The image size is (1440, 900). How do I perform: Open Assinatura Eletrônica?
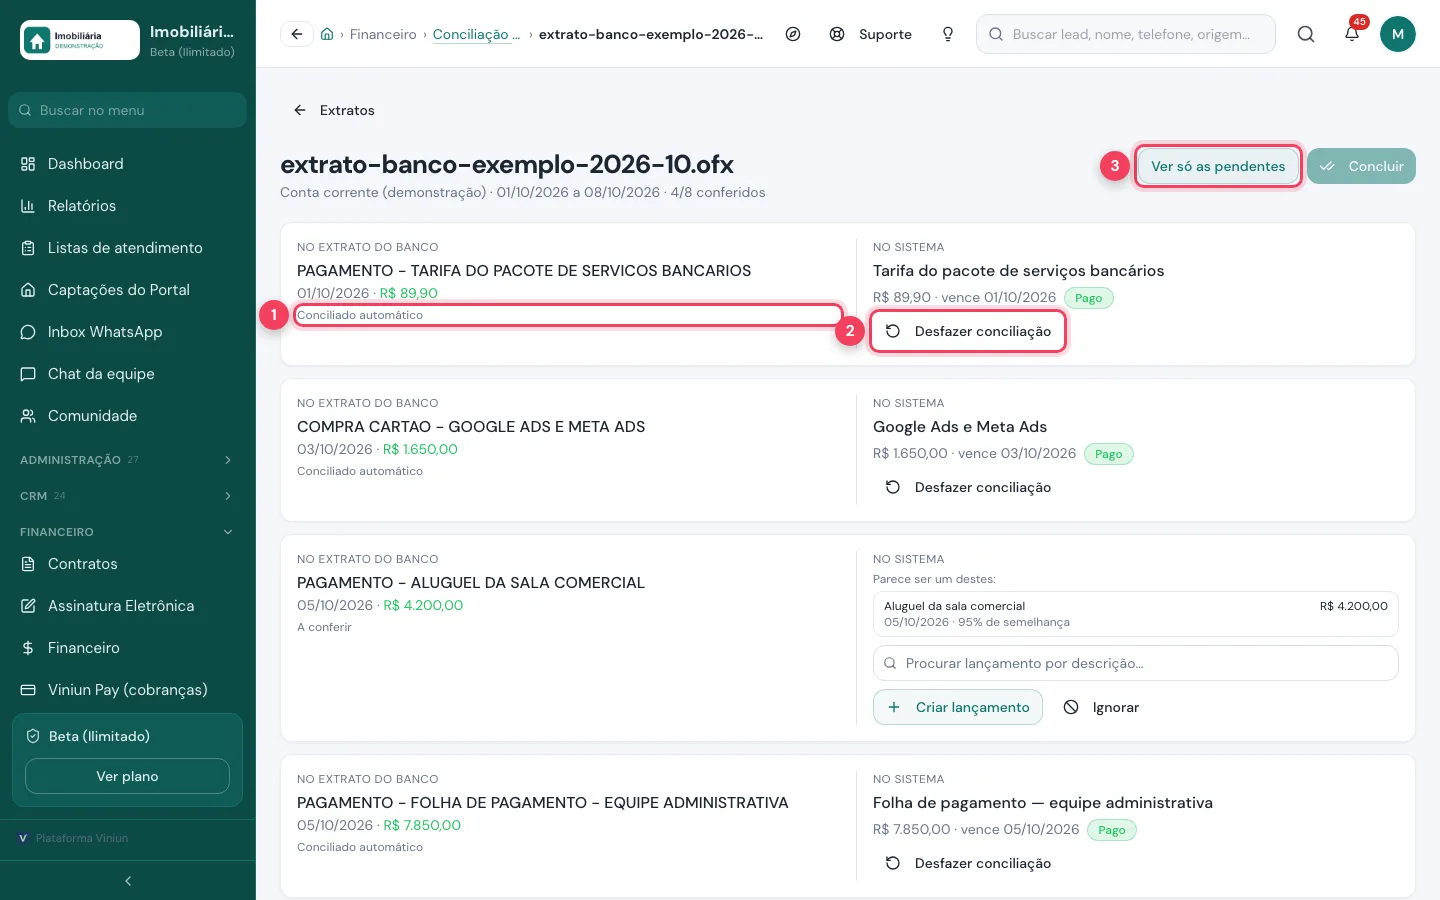coord(128,606)
